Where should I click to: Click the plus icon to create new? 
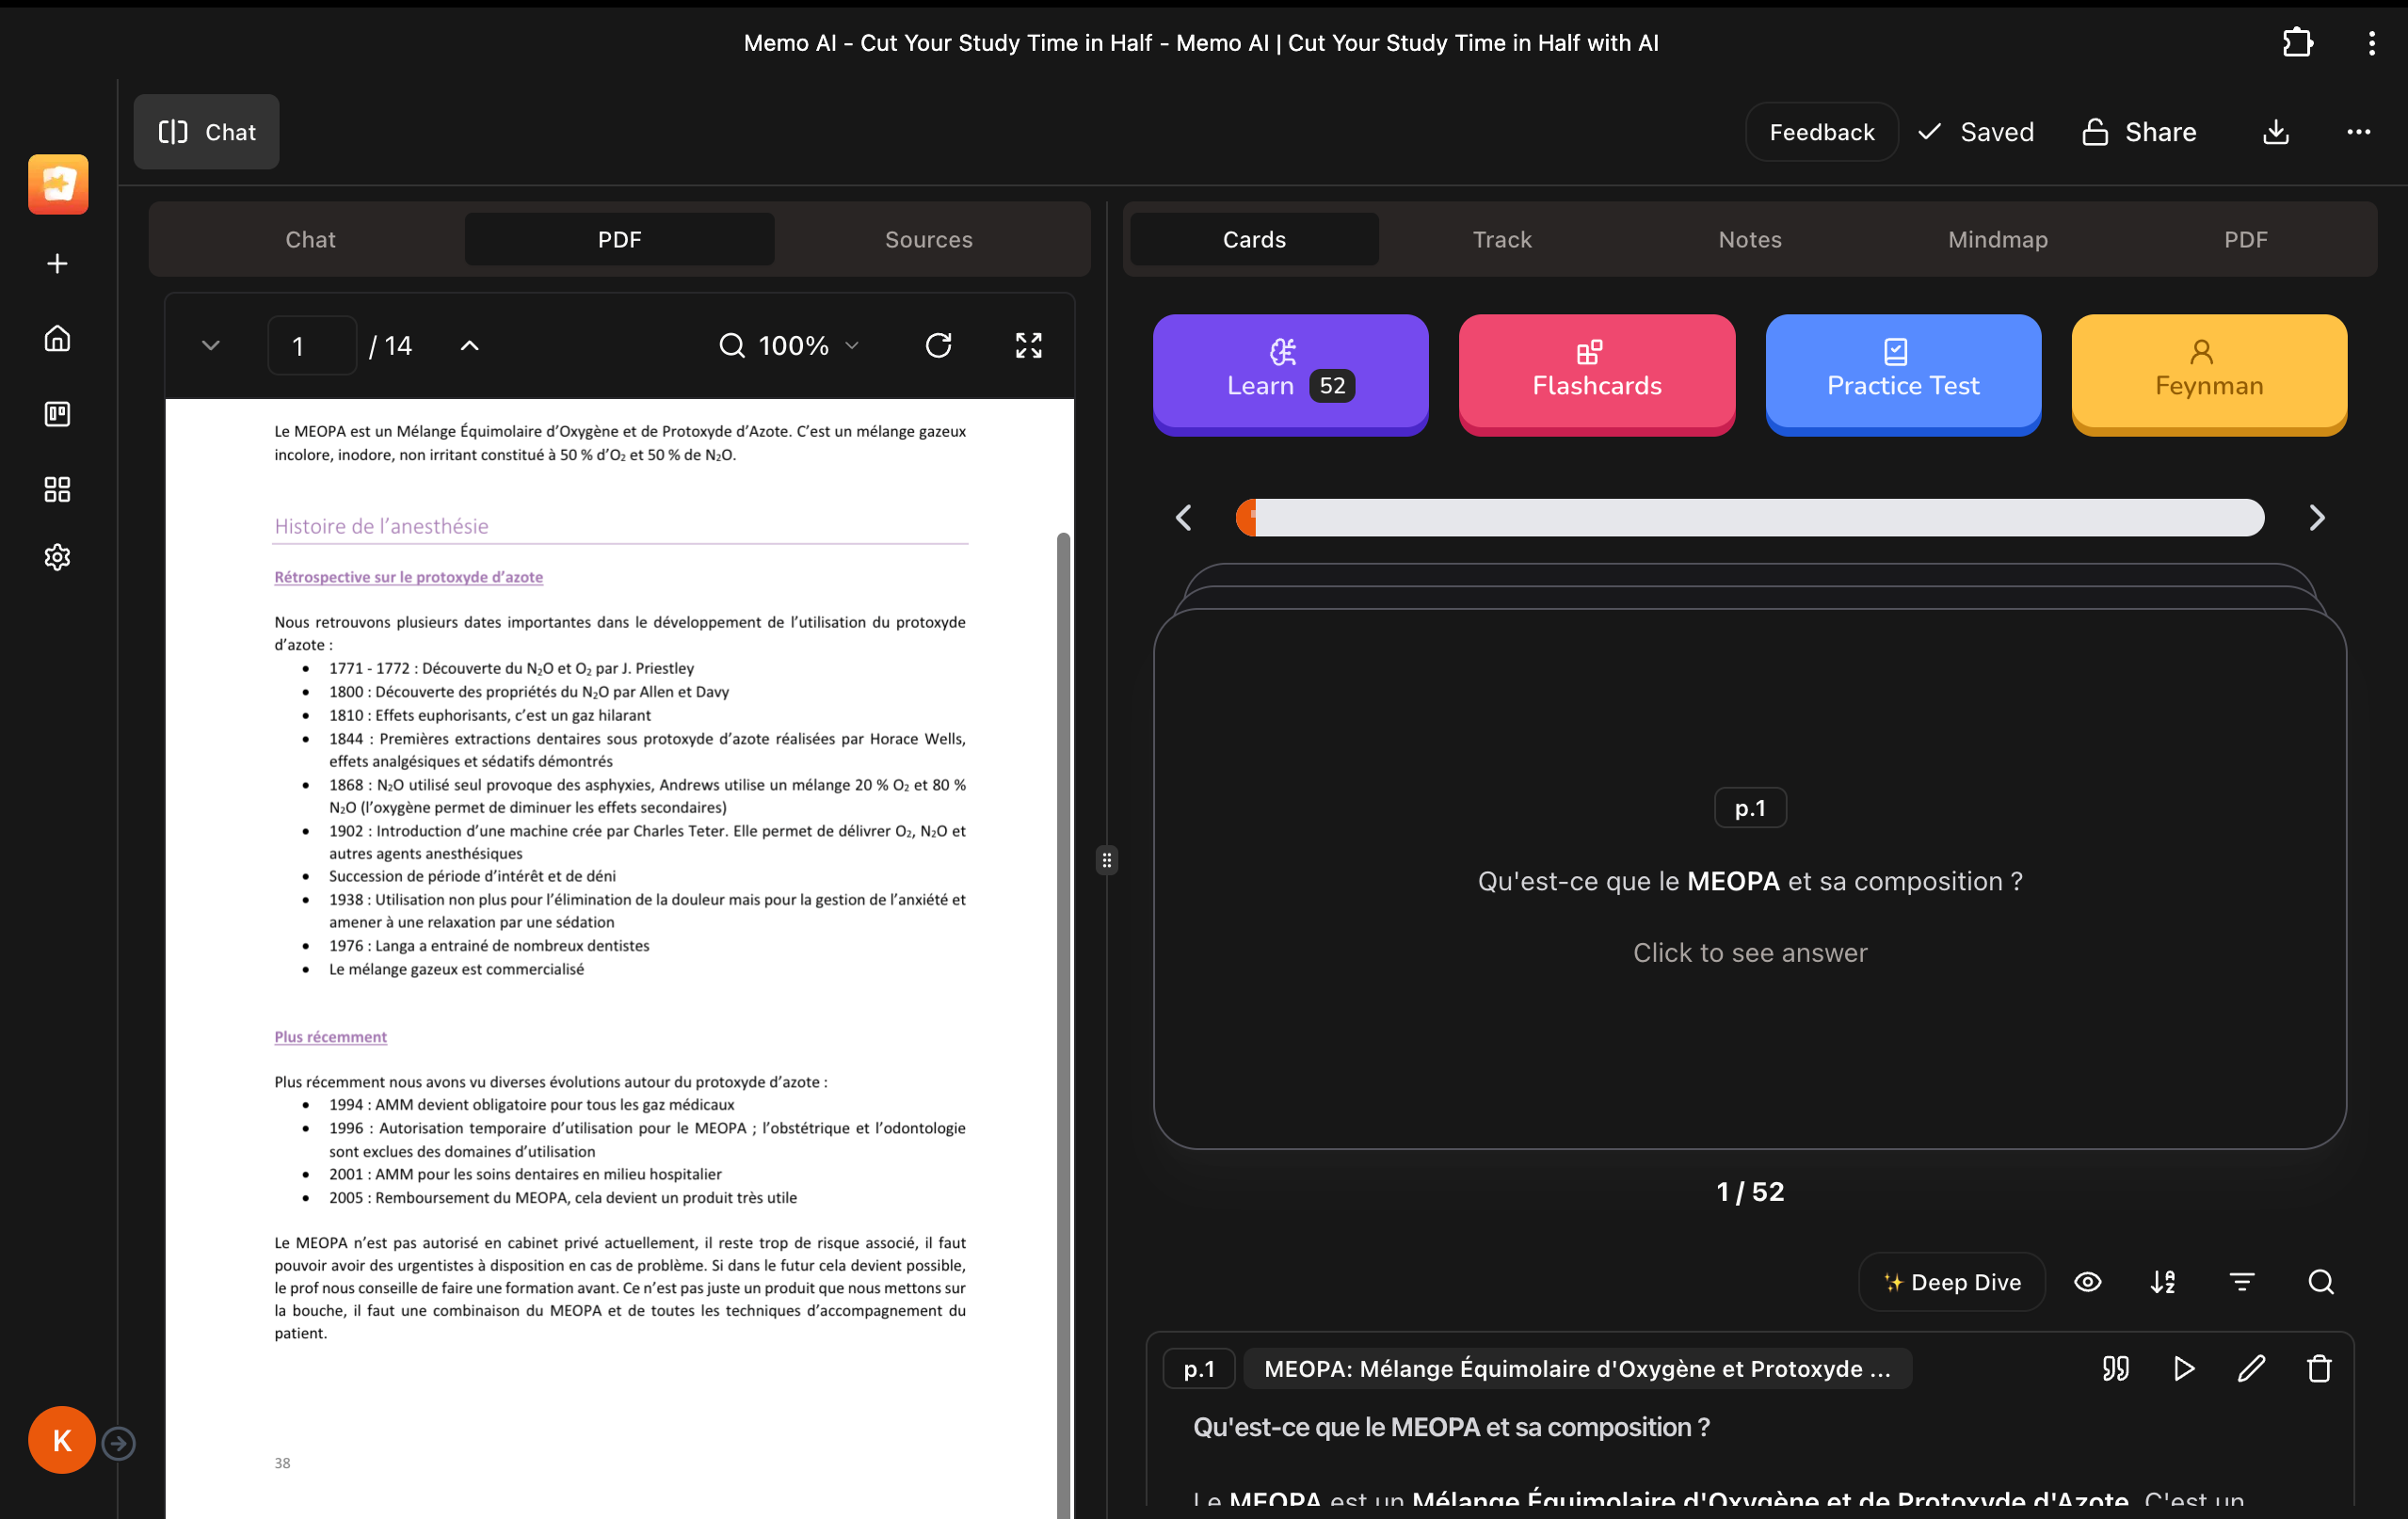pyautogui.click(x=57, y=263)
